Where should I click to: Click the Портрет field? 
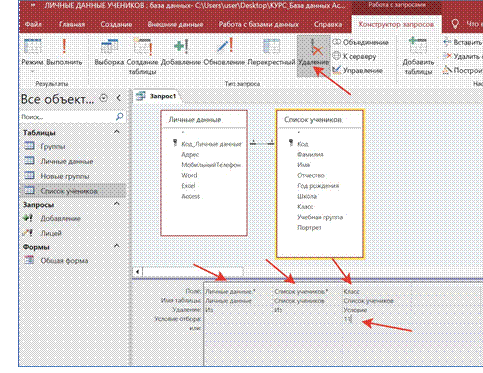[309, 228]
